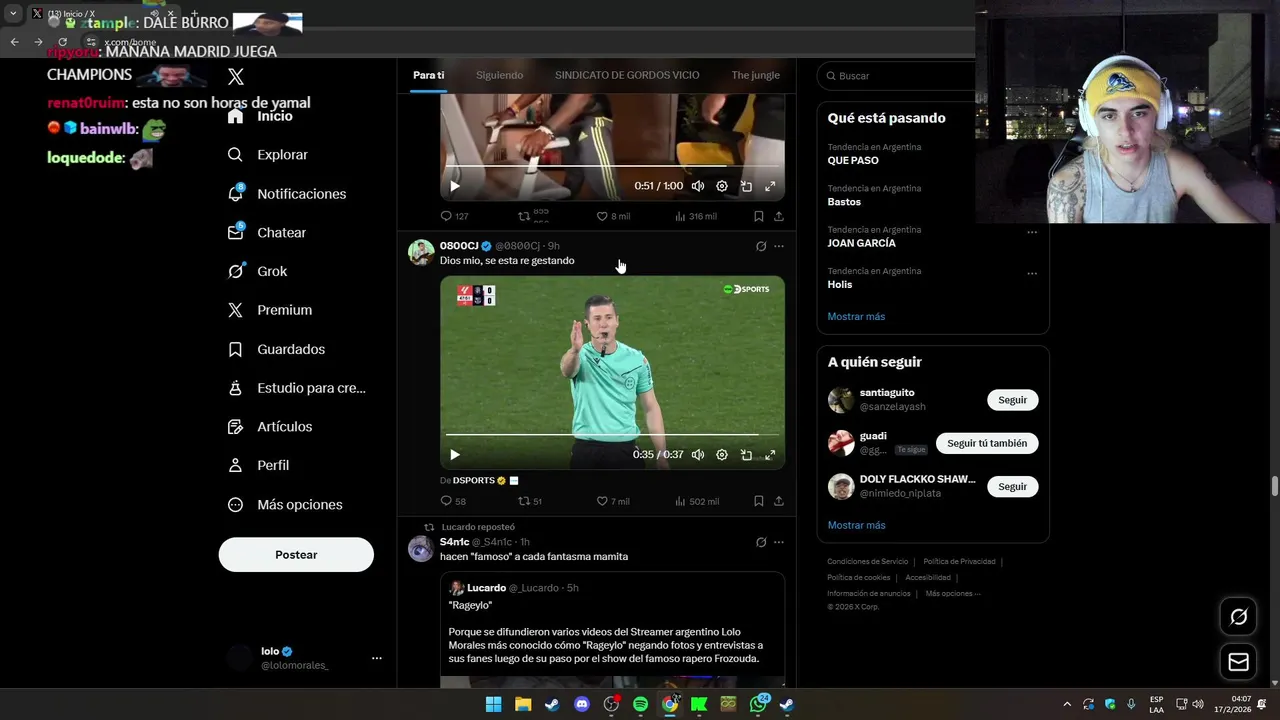Screen dimensions: 1280x720
Task: Repost the 0800CJ post with 51 reposts
Action: tap(530, 501)
